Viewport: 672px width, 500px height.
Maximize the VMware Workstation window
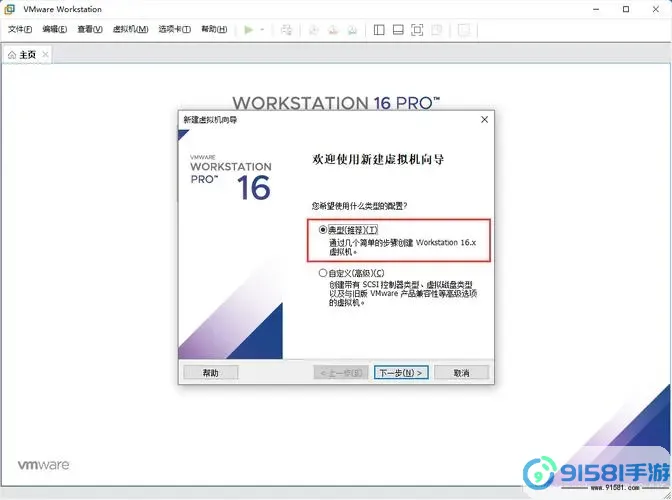626,9
